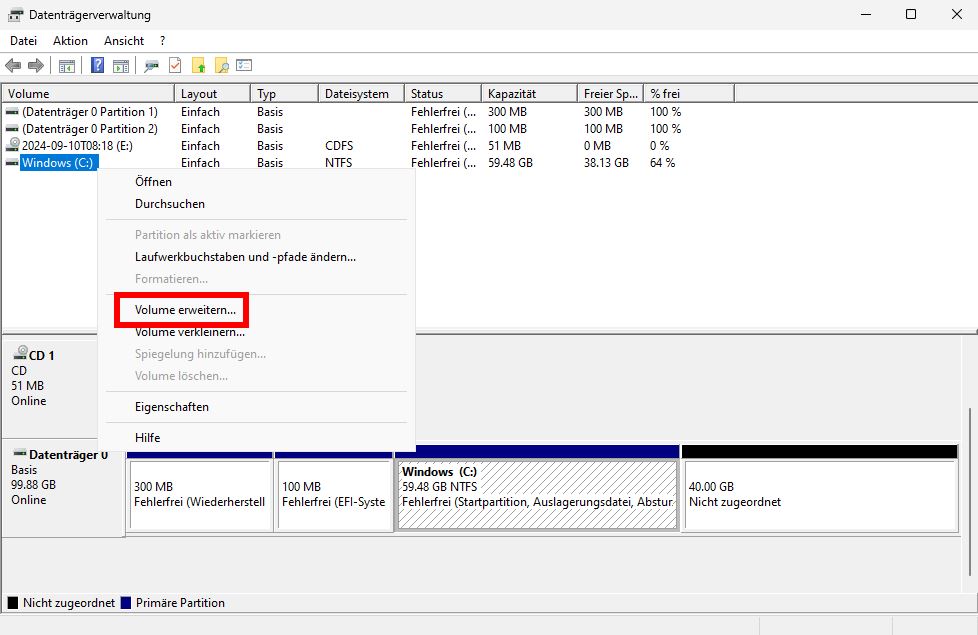Open the Aktion menu

coord(69,40)
